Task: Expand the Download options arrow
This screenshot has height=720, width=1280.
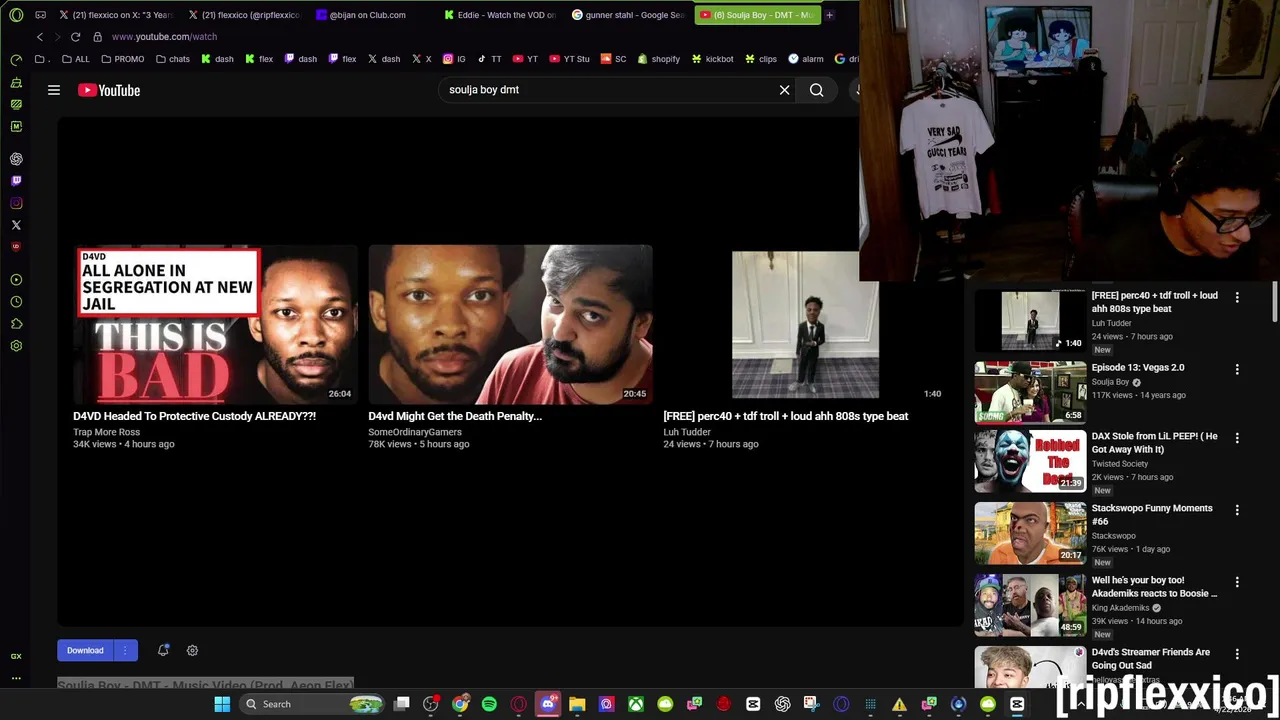Action: [125, 650]
